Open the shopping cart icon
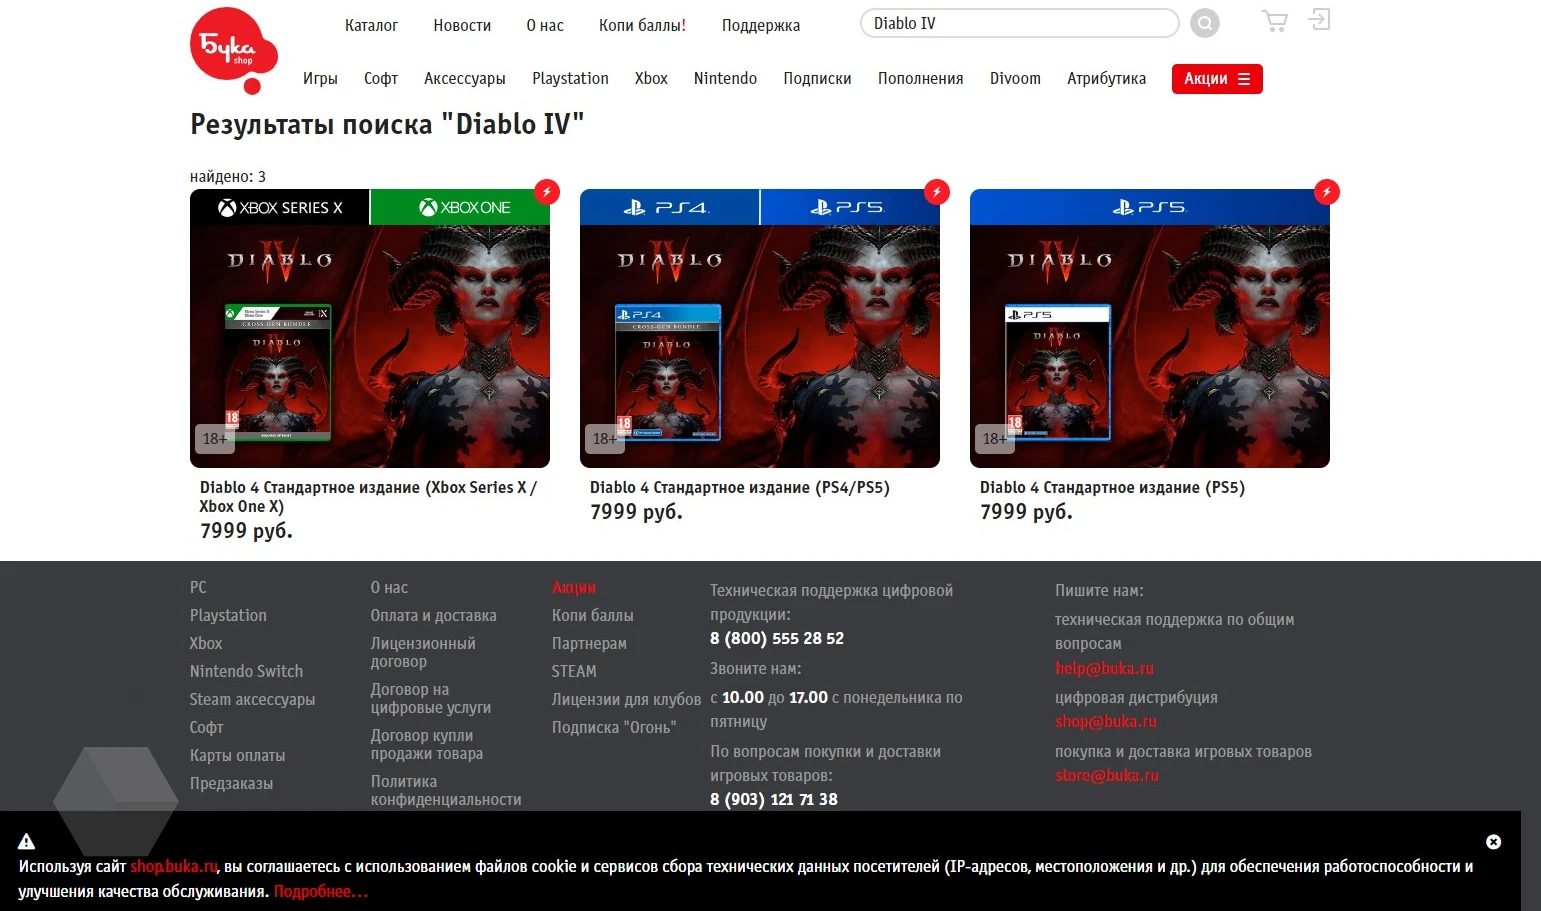 [1275, 21]
